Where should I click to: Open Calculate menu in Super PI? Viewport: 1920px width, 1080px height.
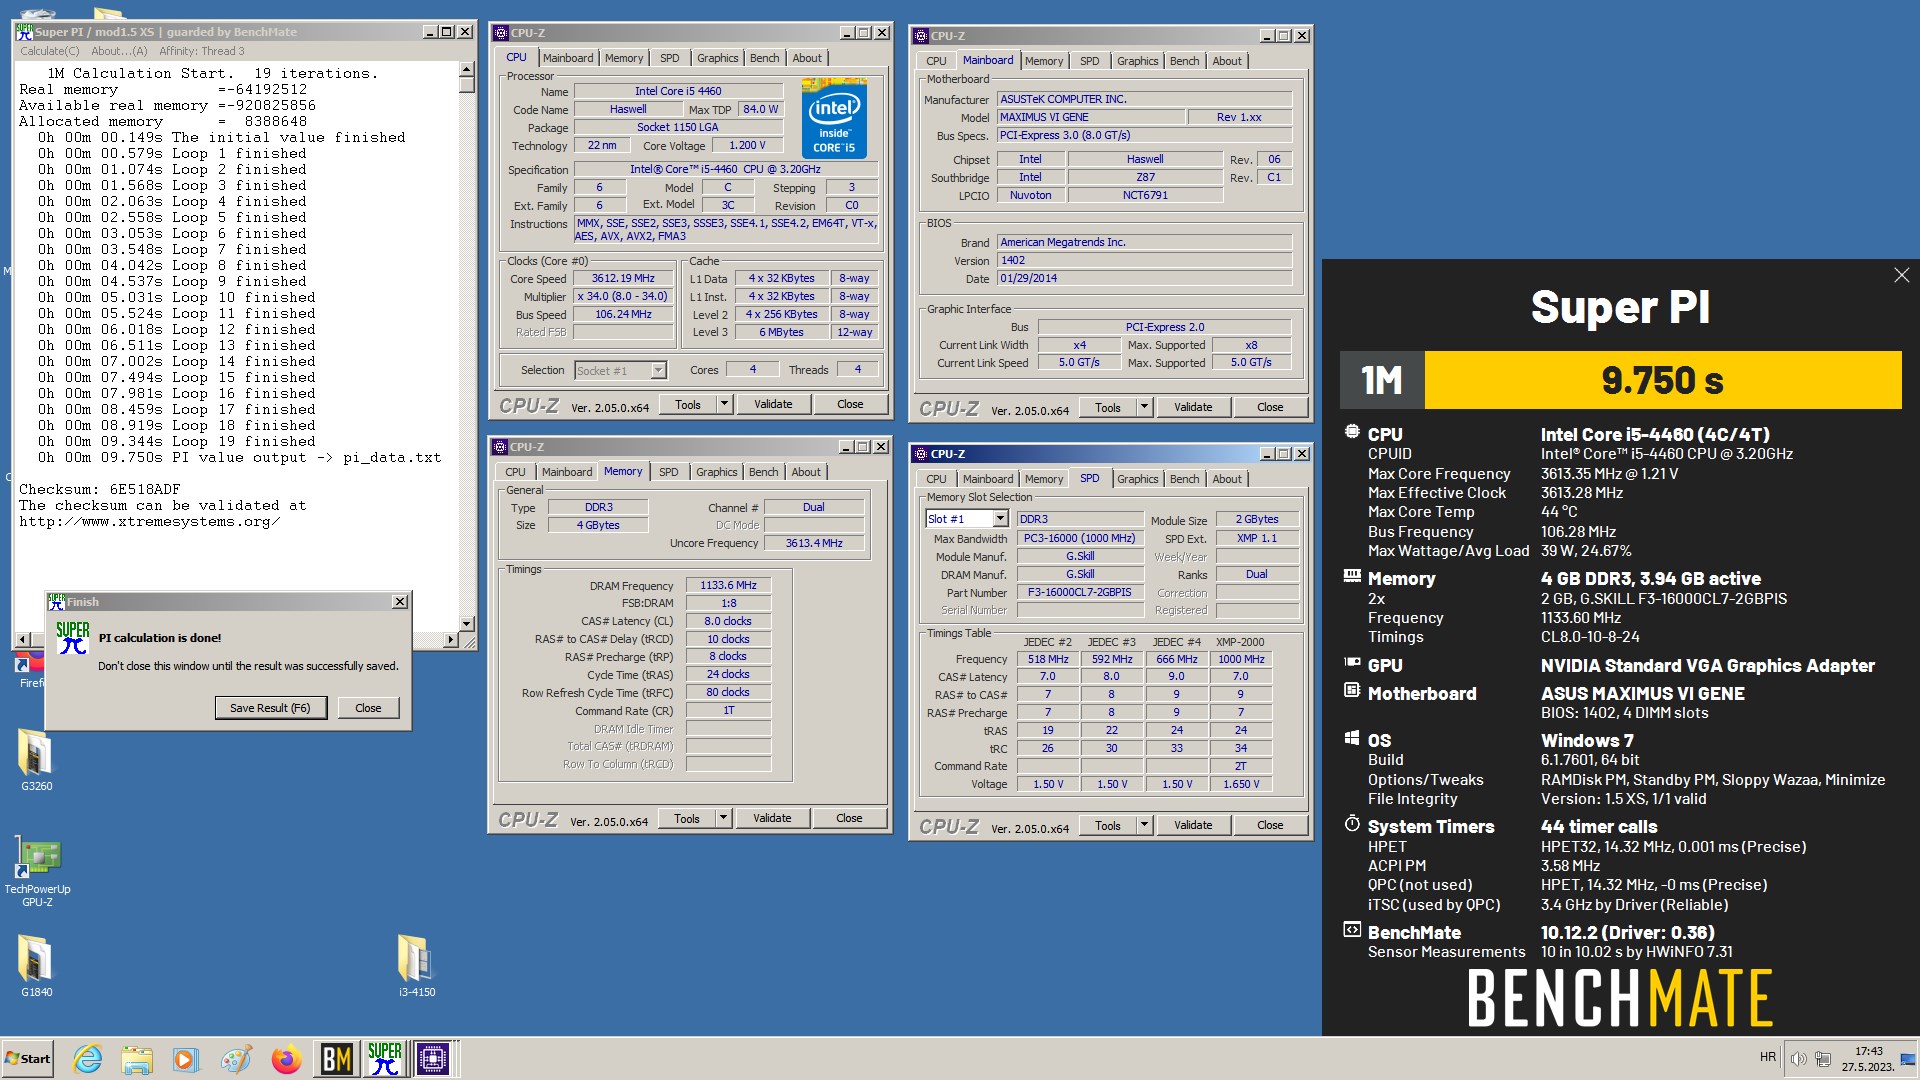pos(50,51)
